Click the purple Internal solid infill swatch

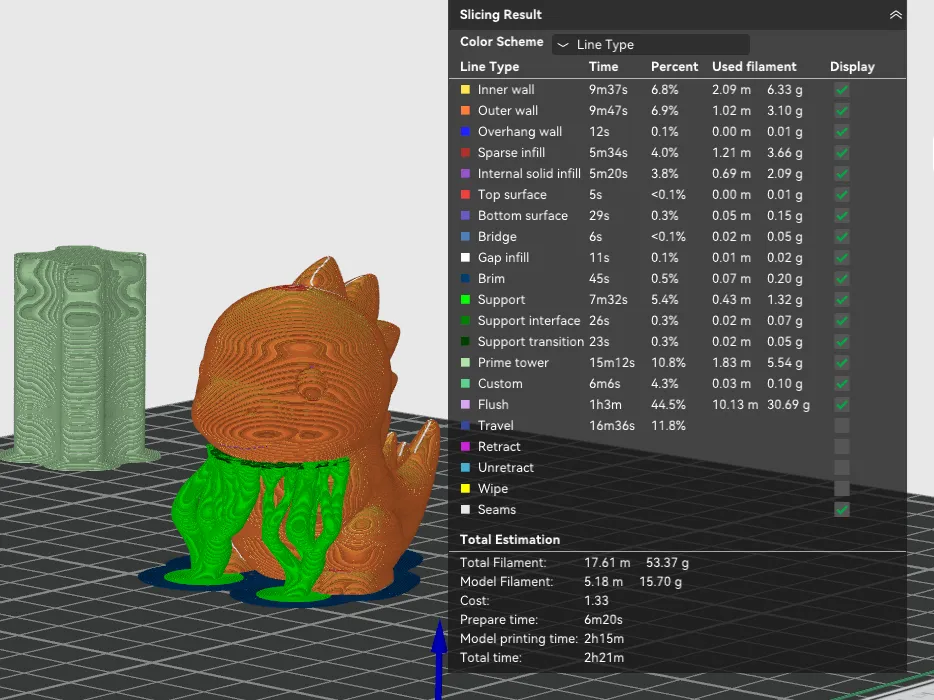(465, 173)
